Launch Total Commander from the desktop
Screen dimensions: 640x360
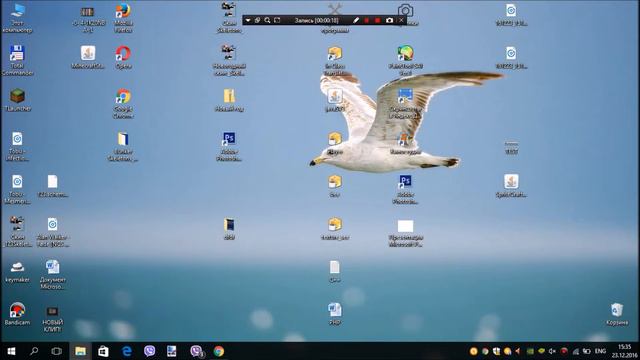tap(17, 60)
